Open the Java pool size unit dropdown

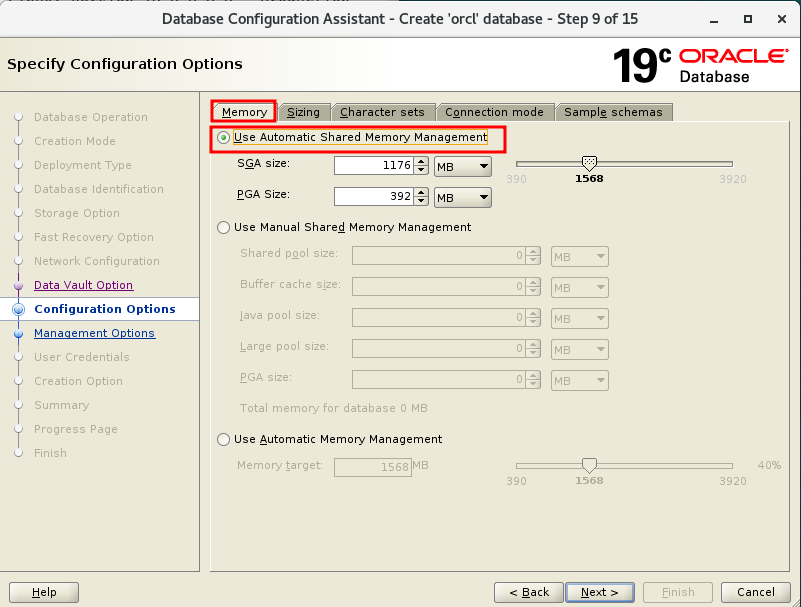point(579,319)
